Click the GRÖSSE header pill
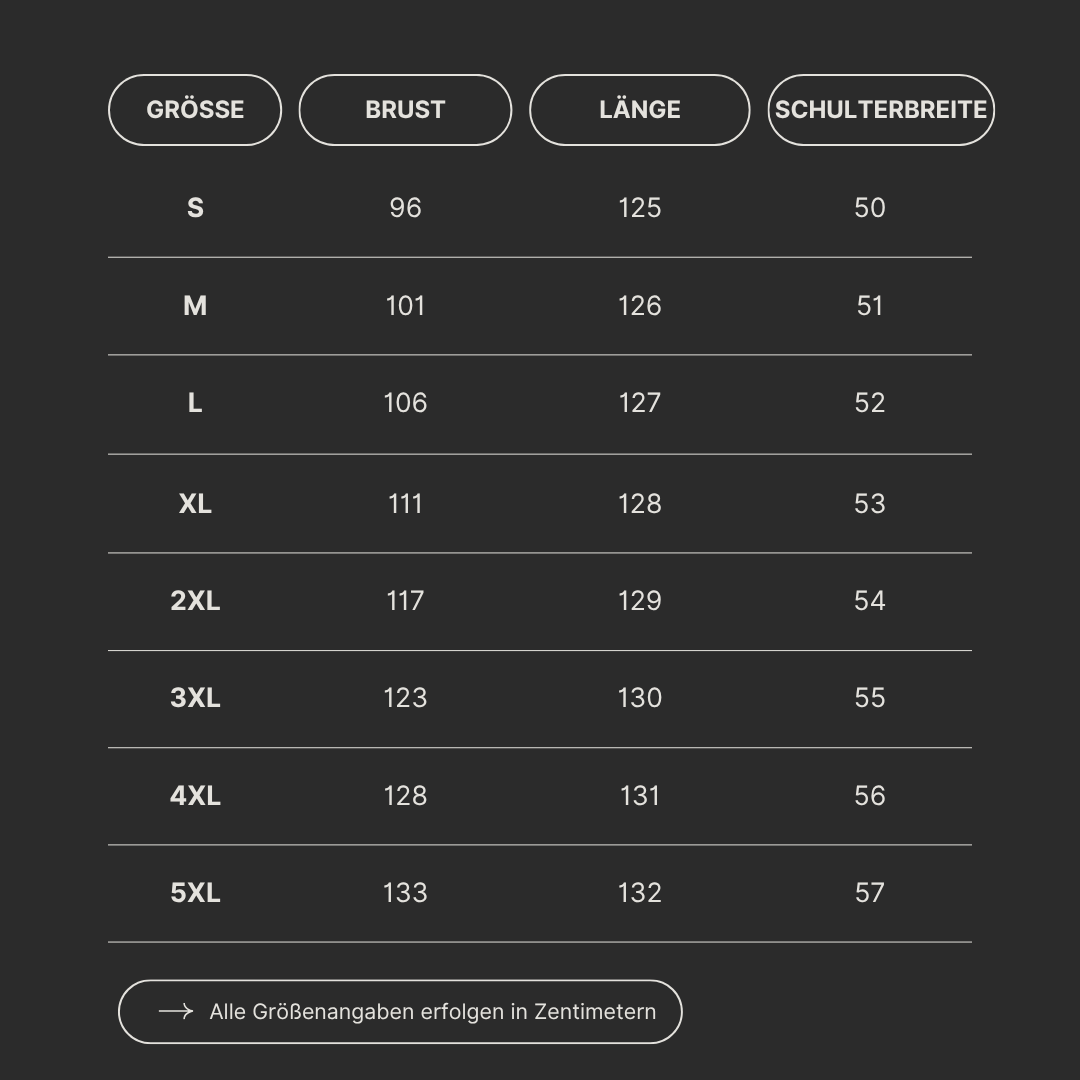This screenshot has width=1080, height=1080. coord(195,110)
